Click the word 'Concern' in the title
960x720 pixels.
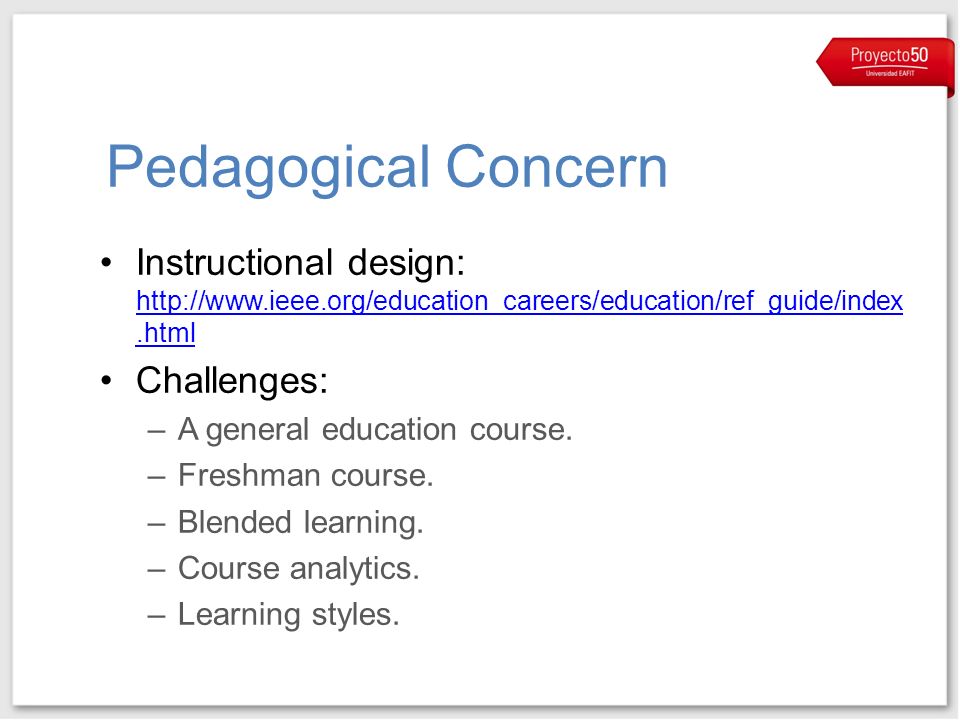click(x=557, y=167)
